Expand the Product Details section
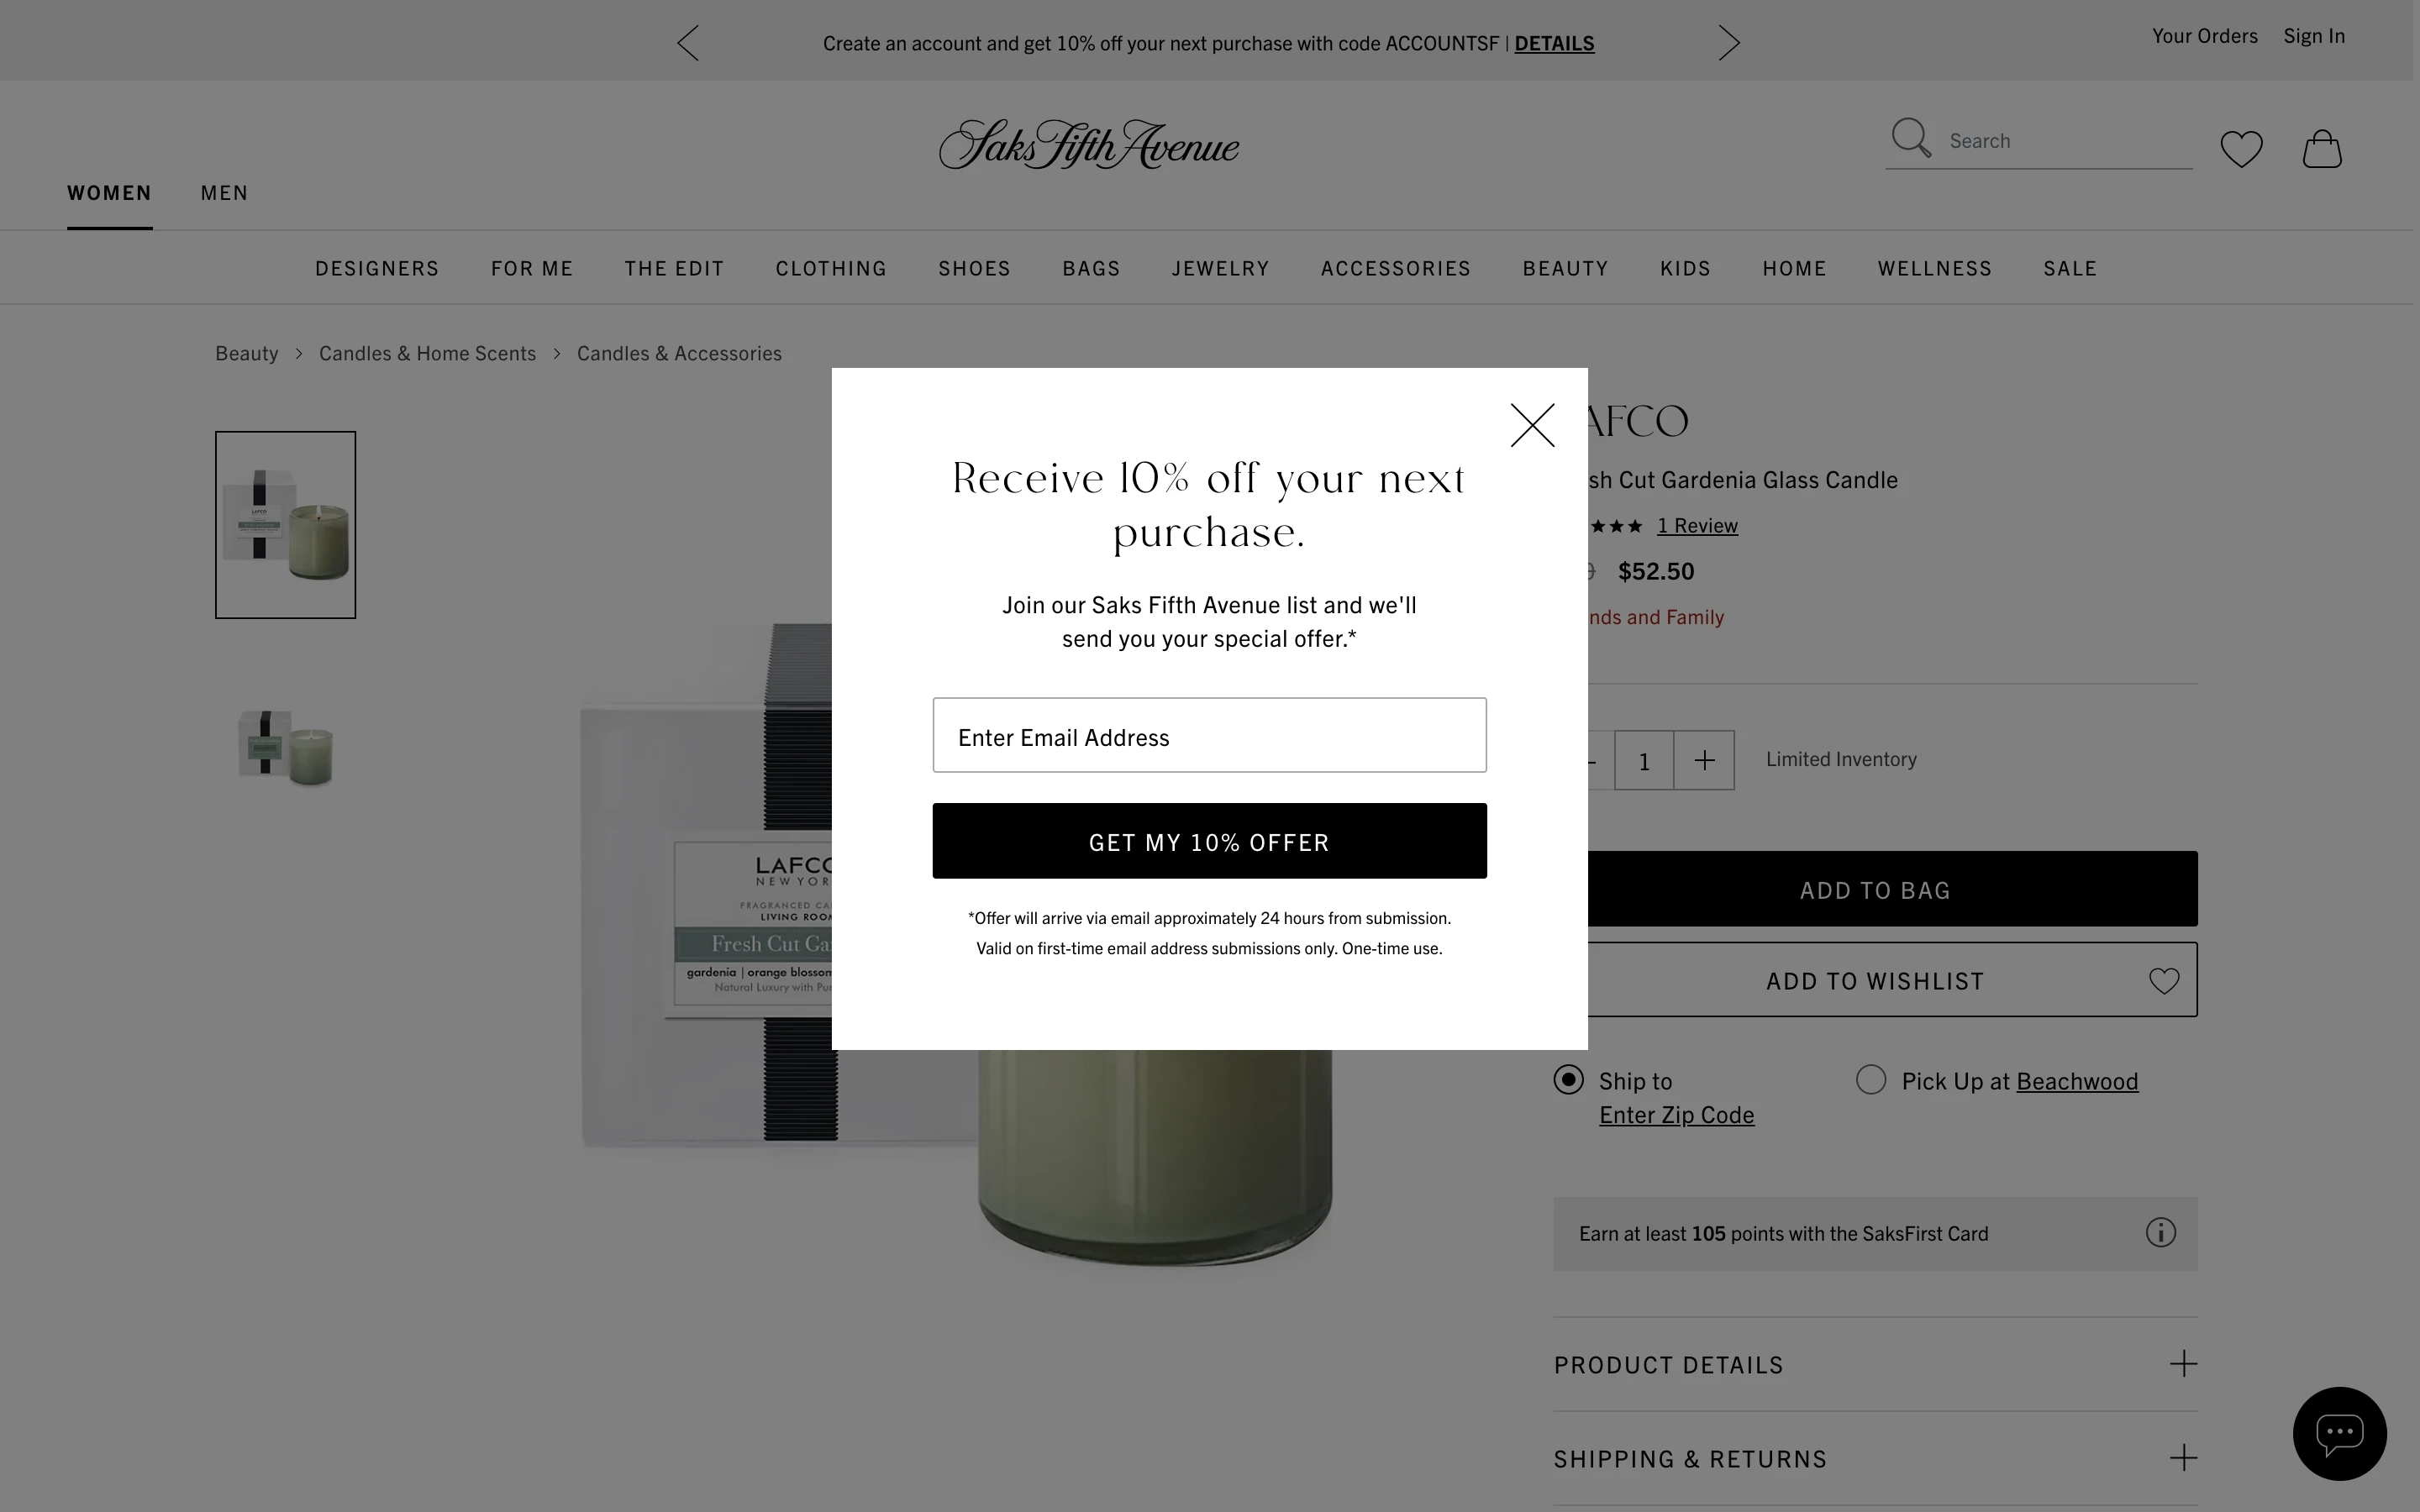 [x=1875, y=1364]
